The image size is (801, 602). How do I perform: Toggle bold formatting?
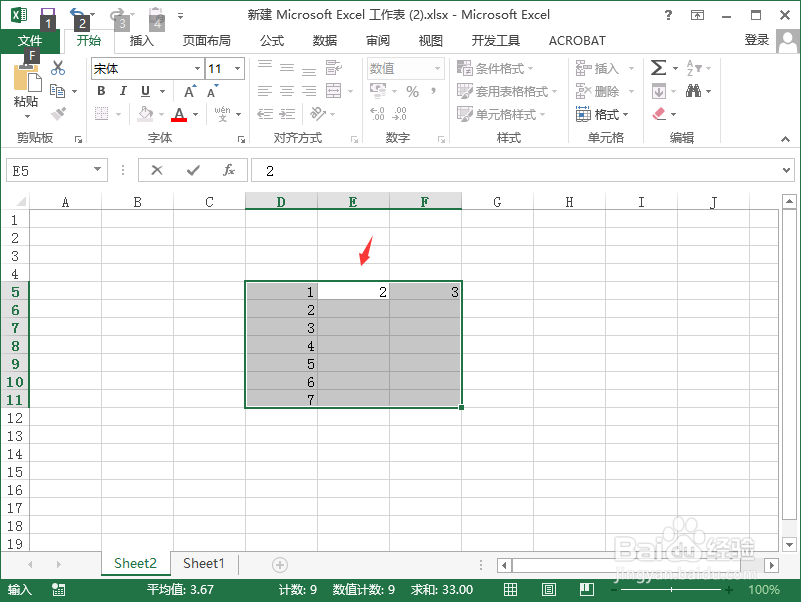point(100,91)
